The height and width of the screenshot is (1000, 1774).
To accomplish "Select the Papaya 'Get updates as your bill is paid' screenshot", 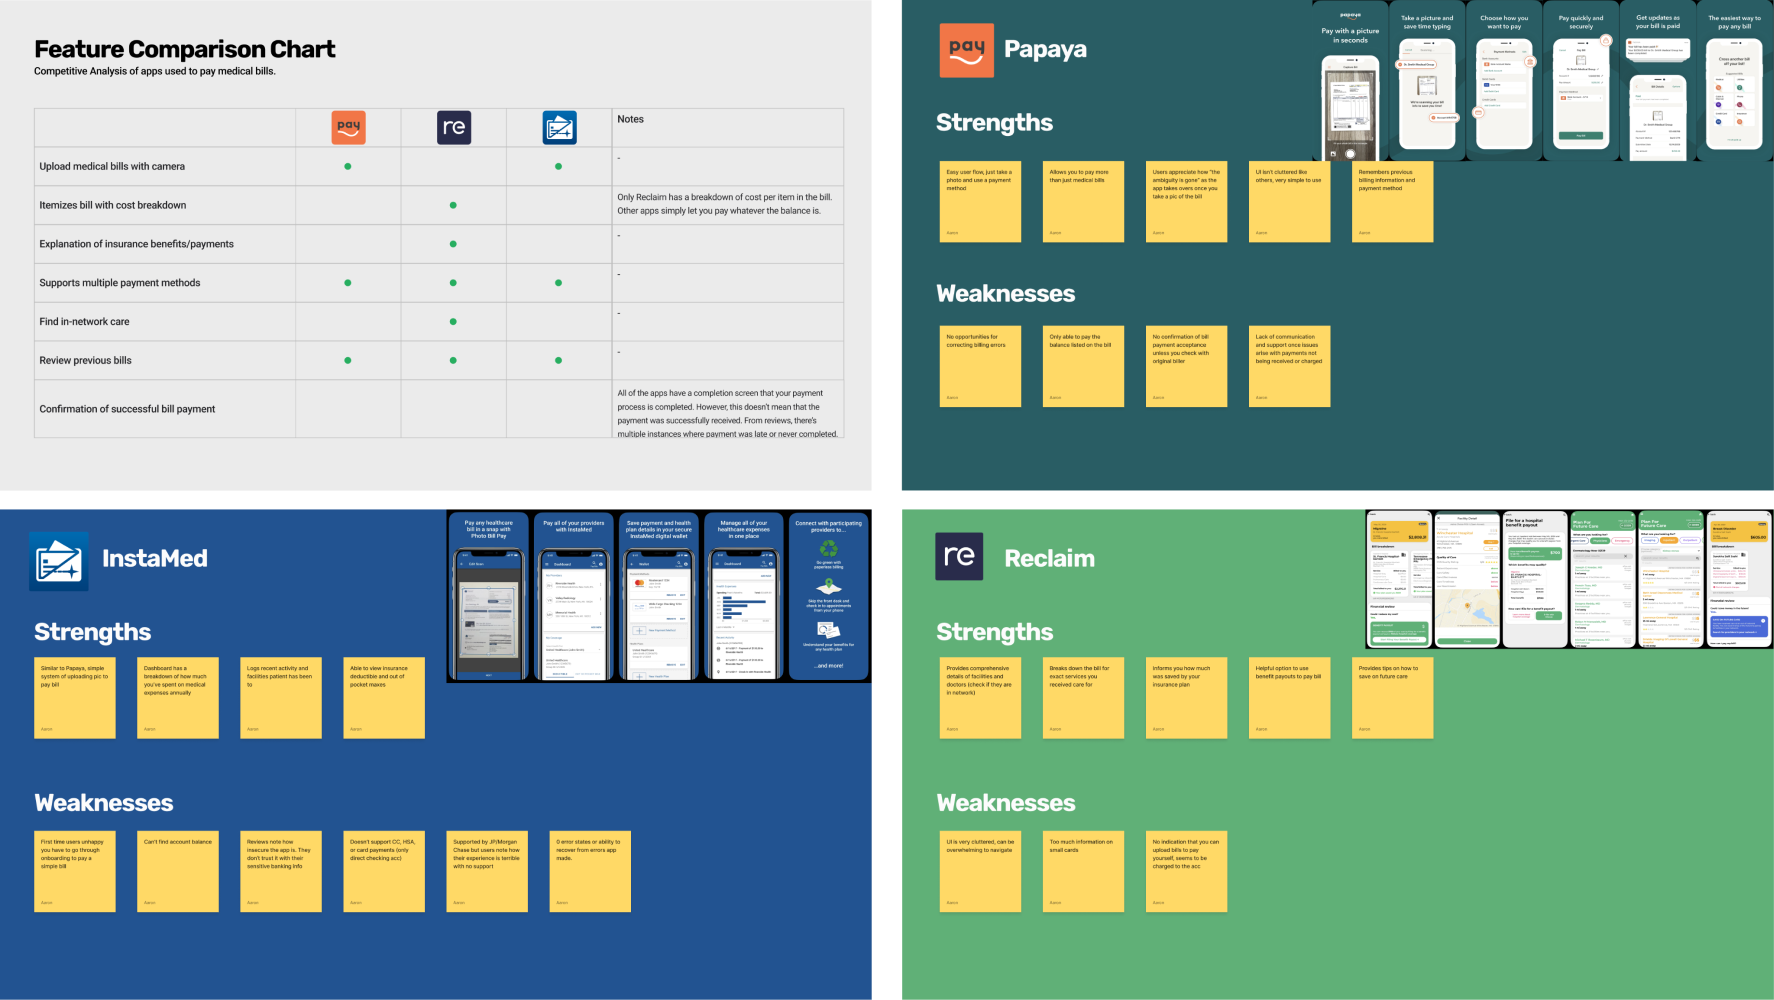I will pyautogui.click(x=1658, y=81).
